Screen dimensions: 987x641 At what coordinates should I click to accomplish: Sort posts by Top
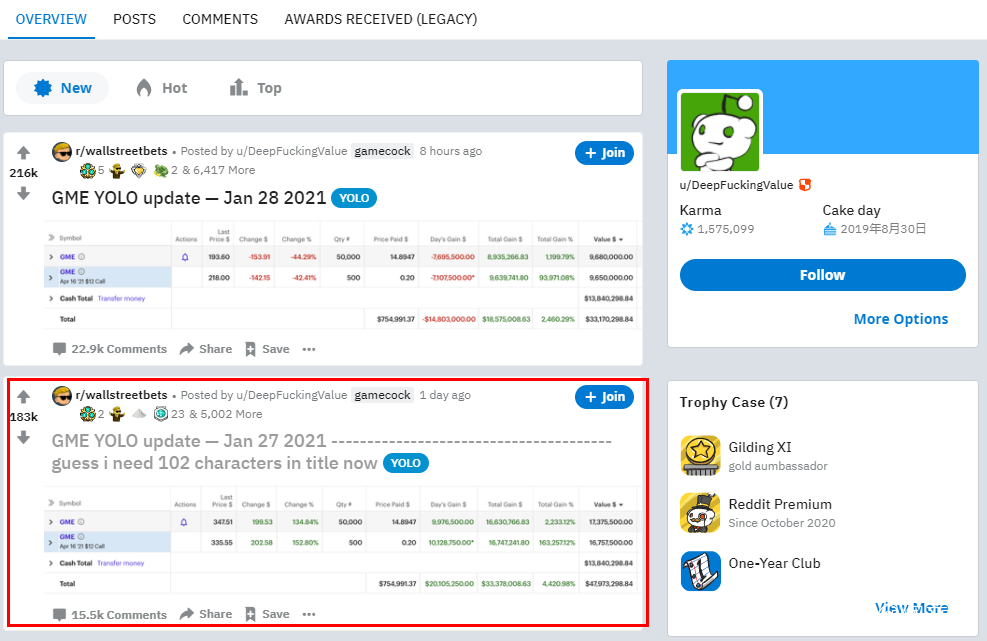pyautogui.click(x=255, y=88)
